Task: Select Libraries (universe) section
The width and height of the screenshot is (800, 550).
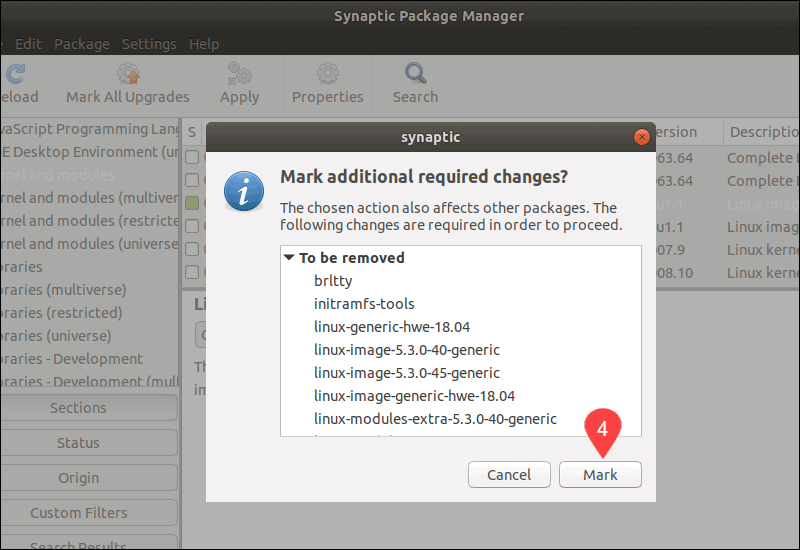Action: pyautogui.click(x=89, y=336)
